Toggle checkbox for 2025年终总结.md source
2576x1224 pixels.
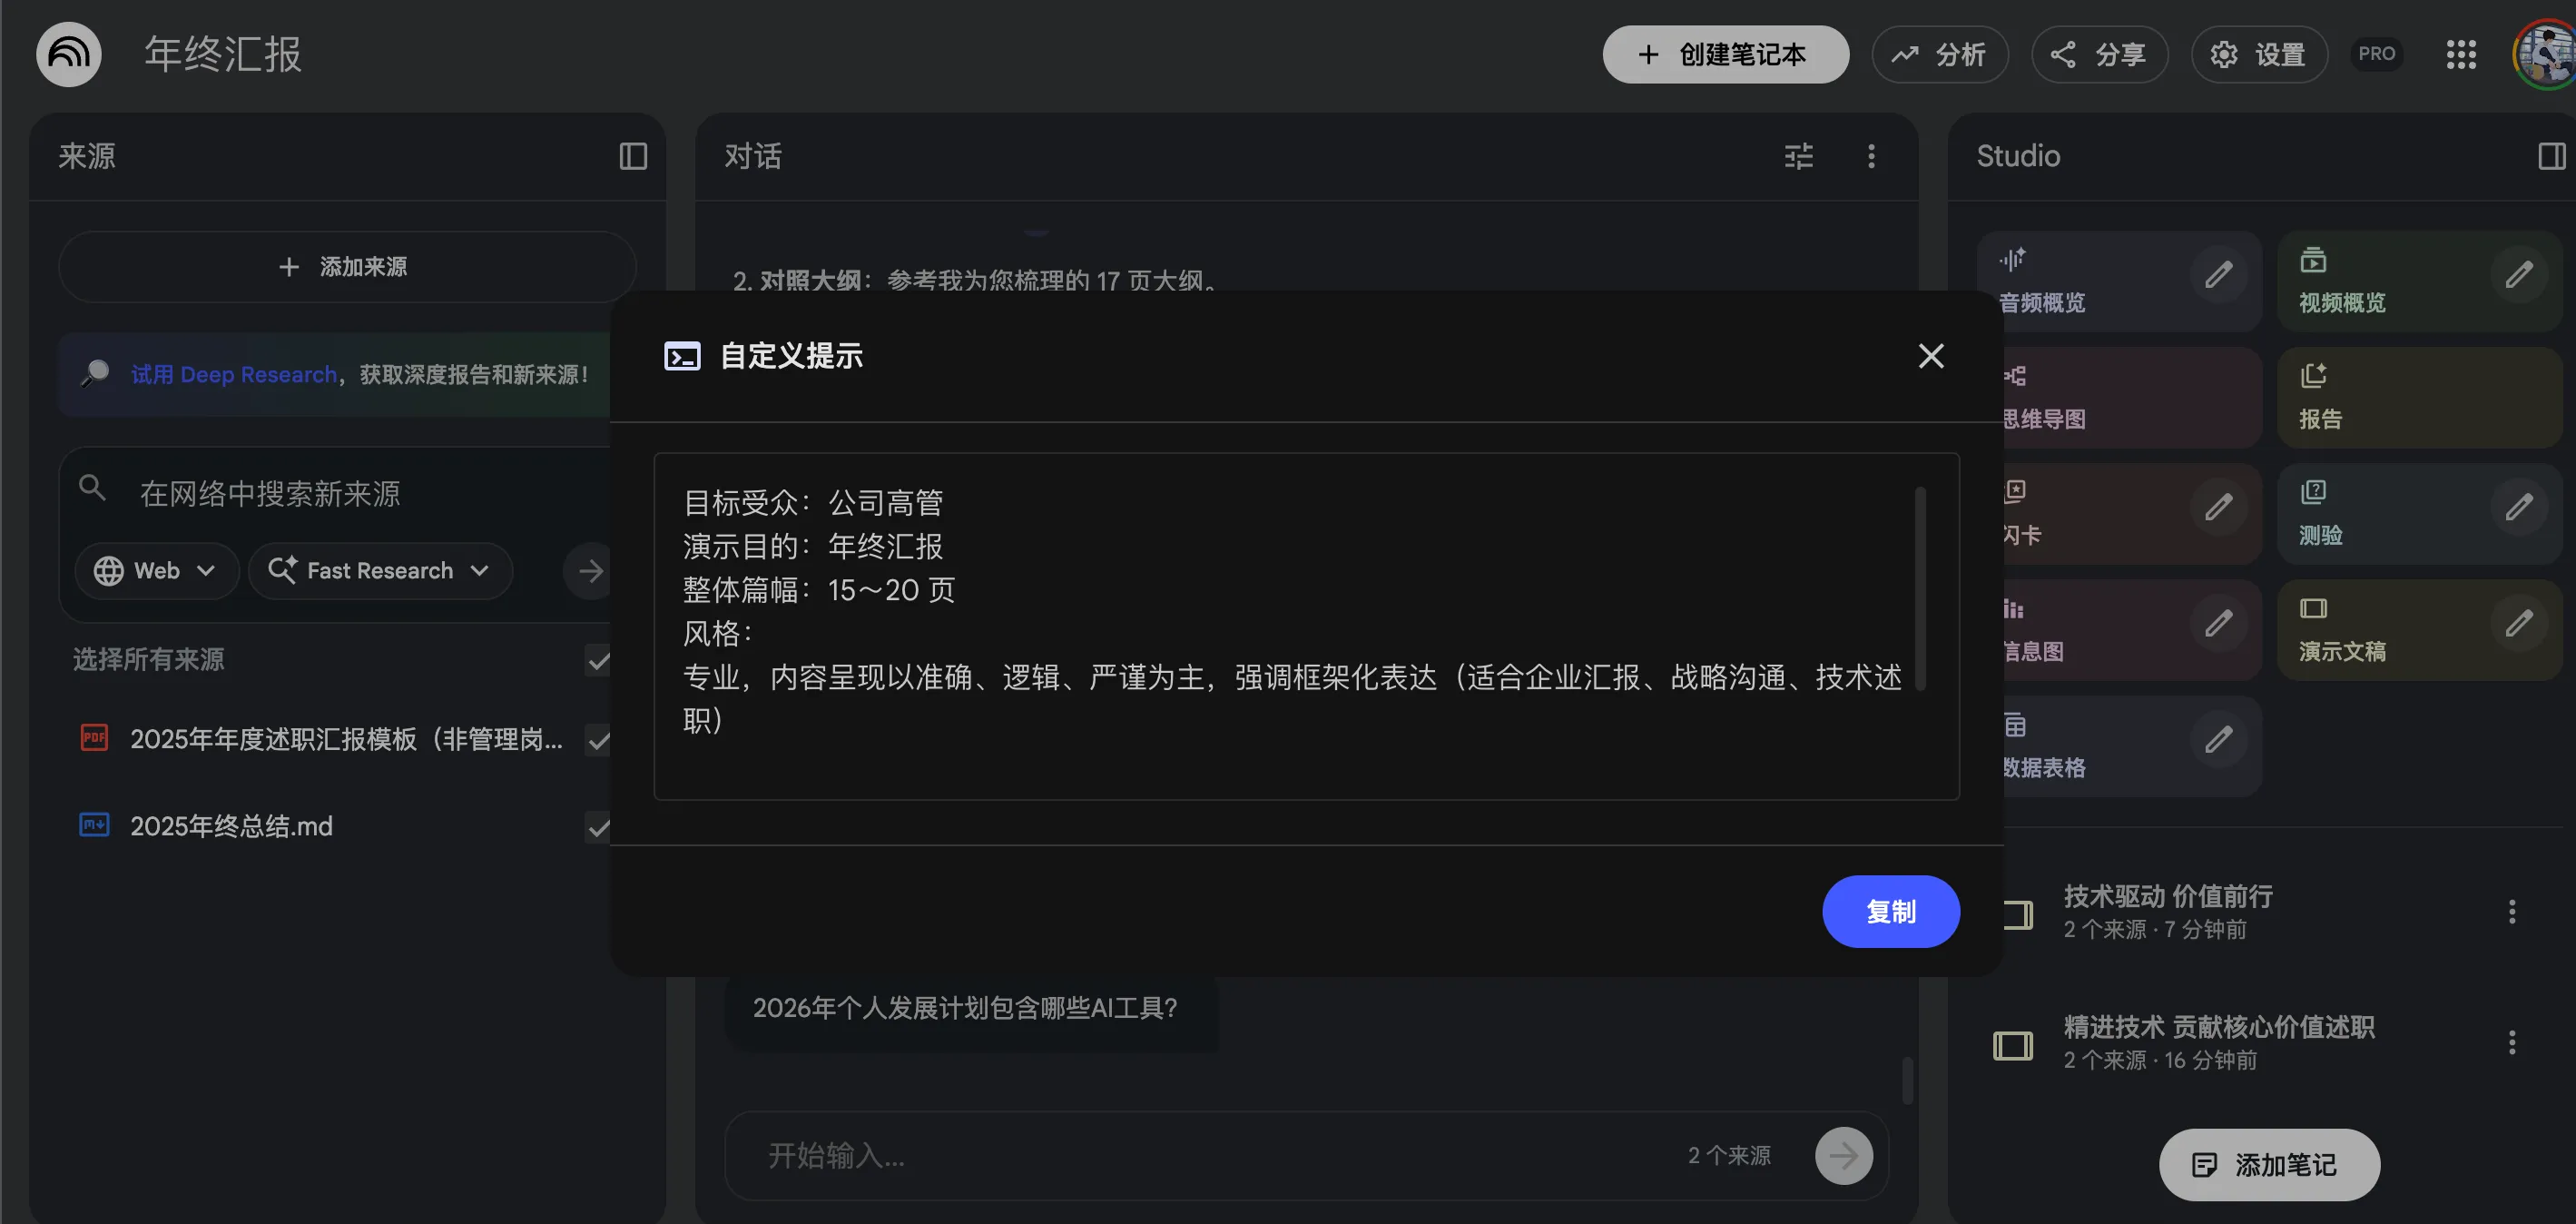[598, 827]
